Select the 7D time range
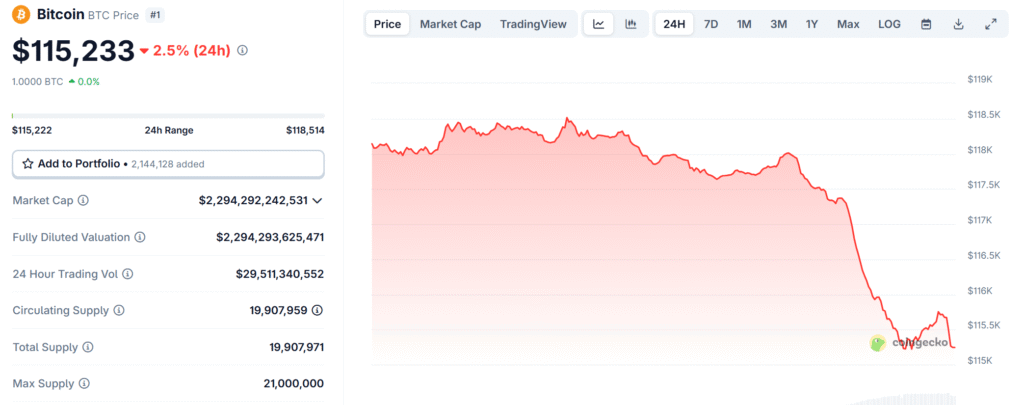1024x405 pixels. coord(710,24)
